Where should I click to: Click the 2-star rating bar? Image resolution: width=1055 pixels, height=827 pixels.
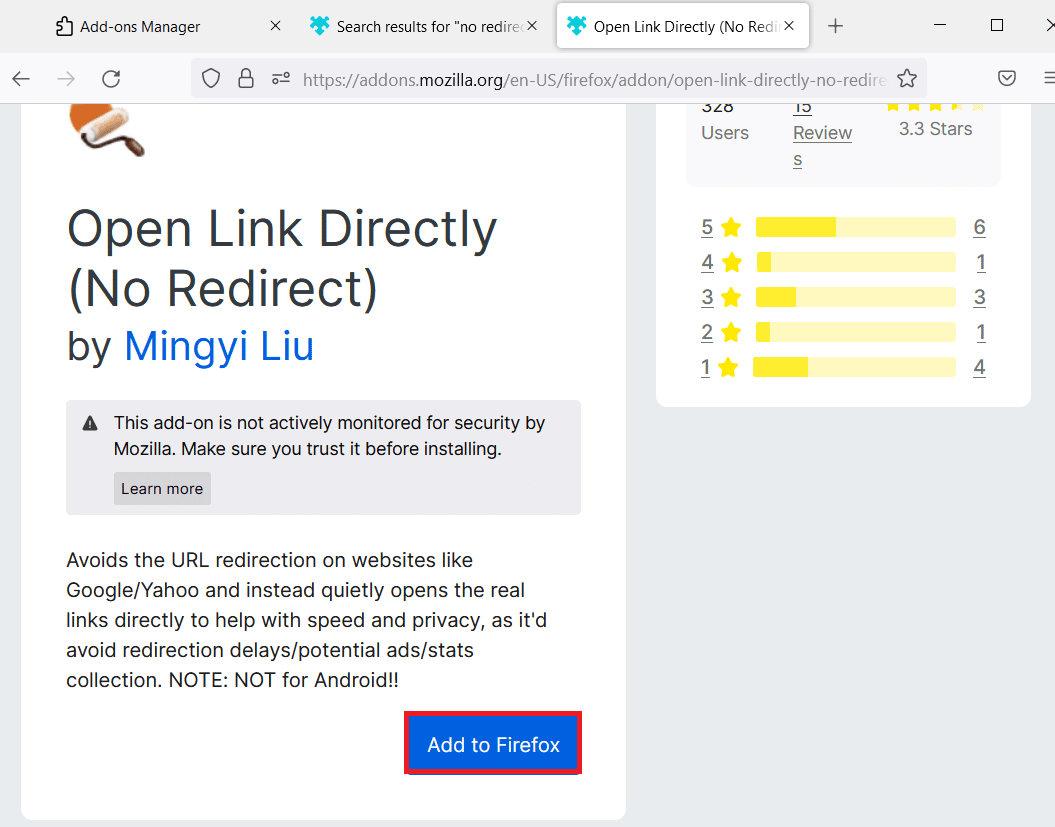[855, 332]
